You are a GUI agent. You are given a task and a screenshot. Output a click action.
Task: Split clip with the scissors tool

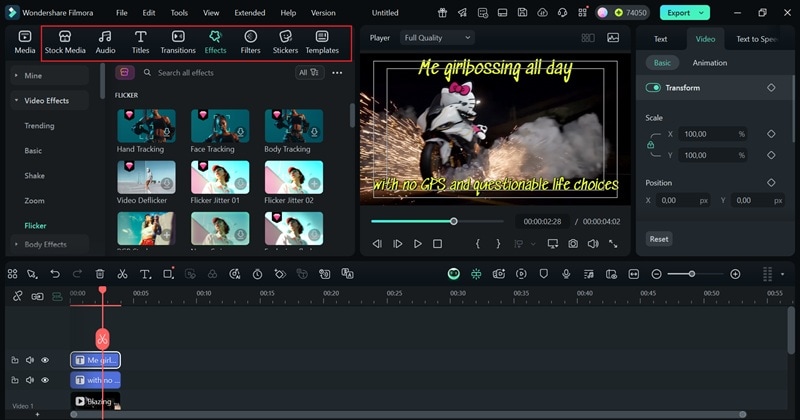click(122, 274)
